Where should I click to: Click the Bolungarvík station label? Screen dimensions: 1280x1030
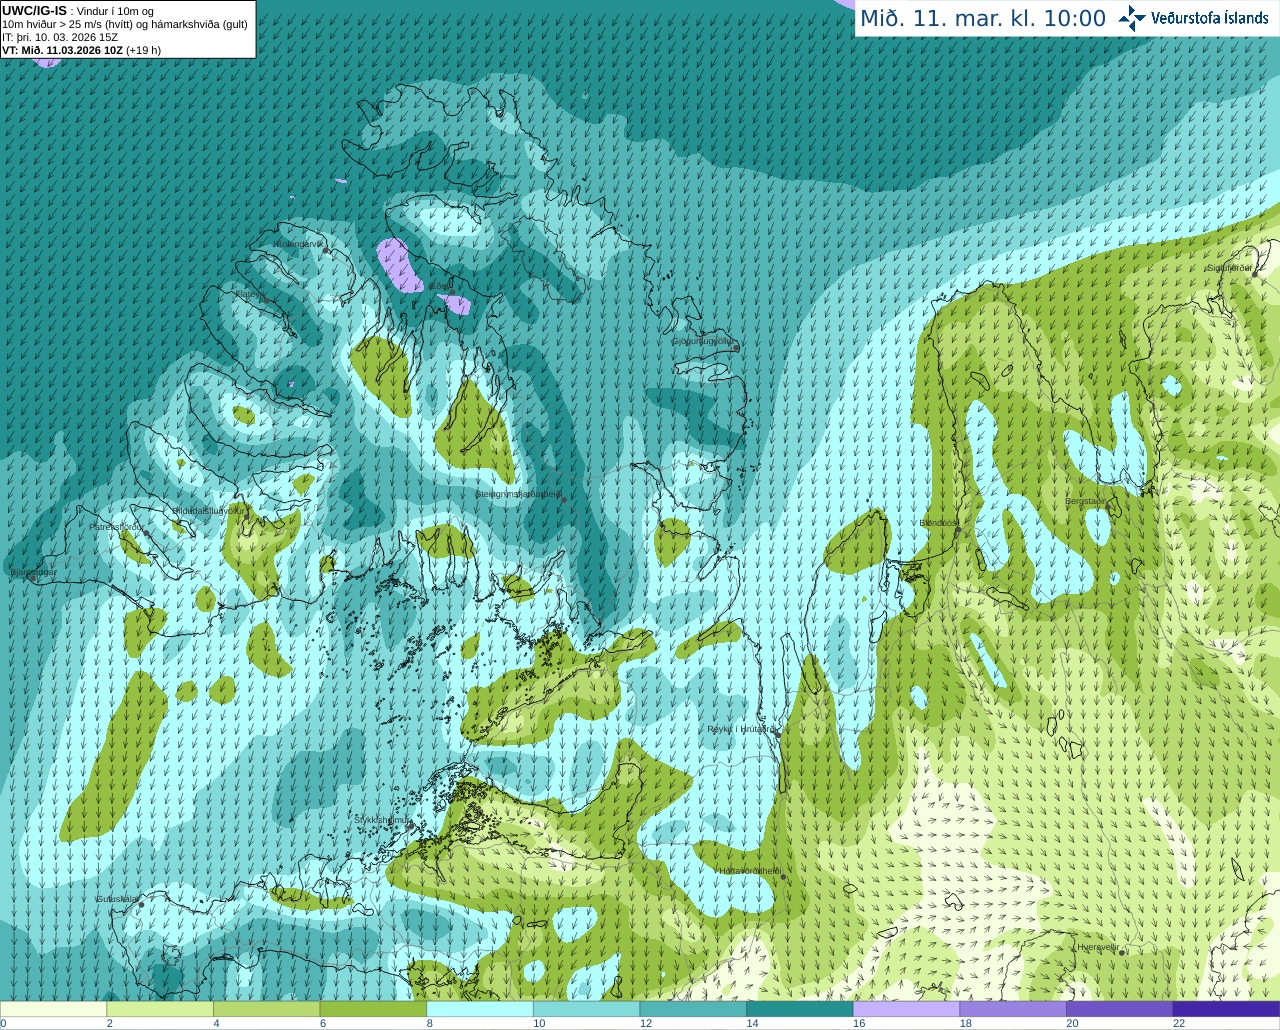pos(299,243)
